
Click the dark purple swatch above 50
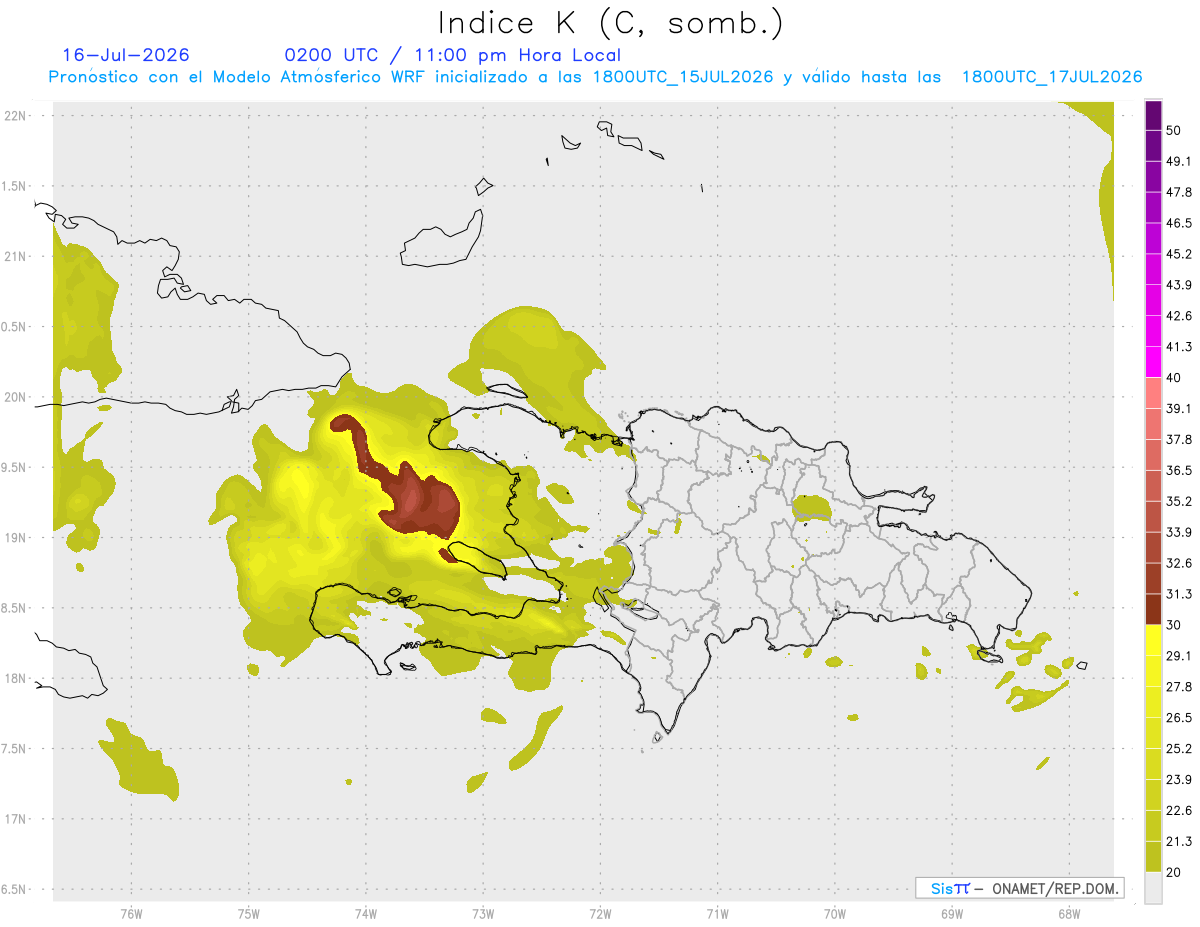point(1153,115)
